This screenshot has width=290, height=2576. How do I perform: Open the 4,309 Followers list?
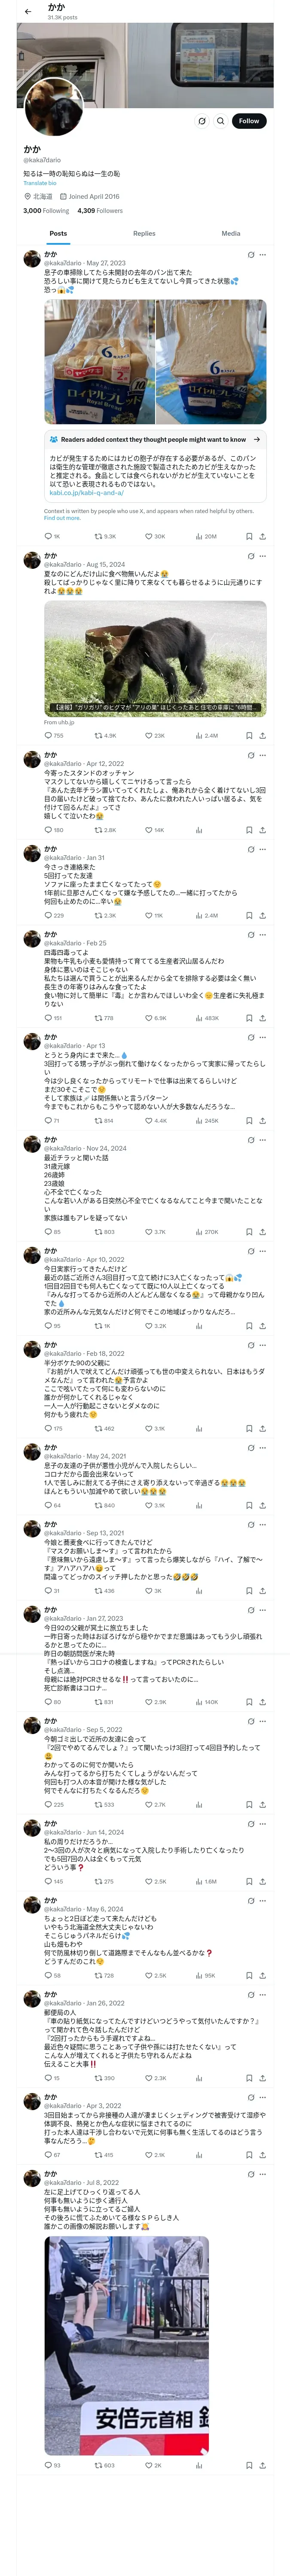[100, 211]
